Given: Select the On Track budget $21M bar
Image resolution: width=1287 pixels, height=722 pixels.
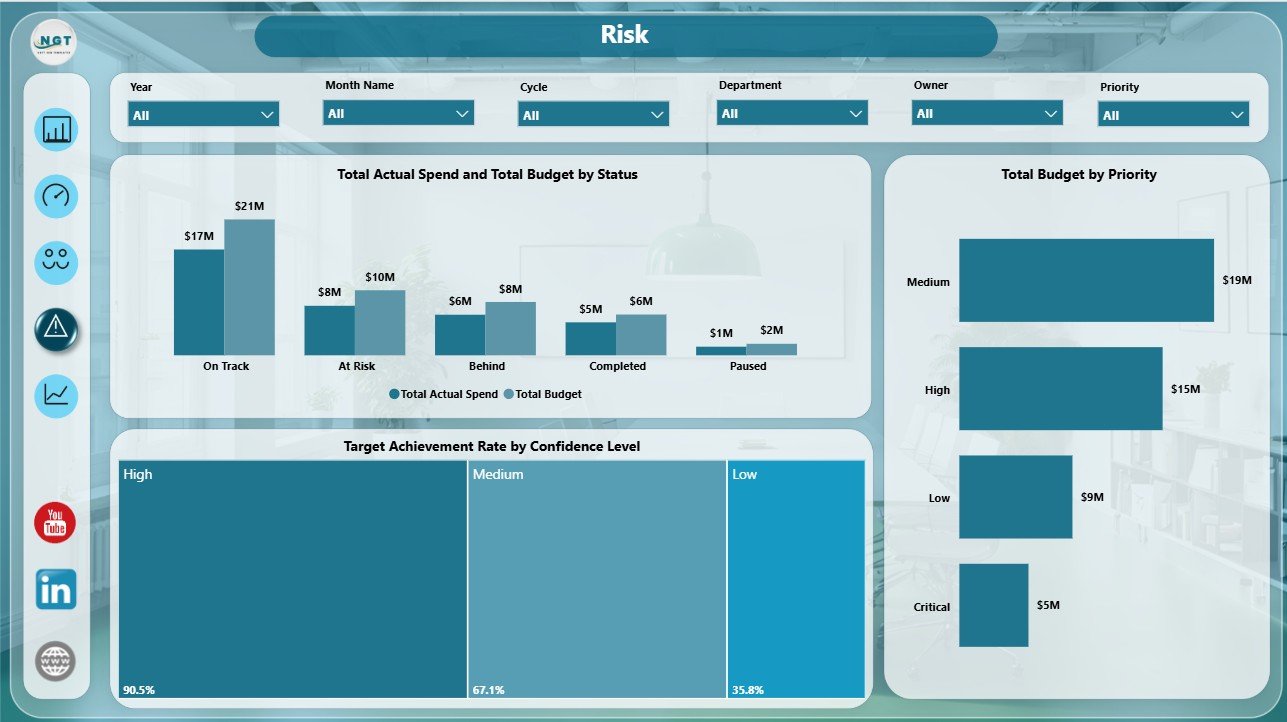Looking at the screenshot, I should pos(249,287).
